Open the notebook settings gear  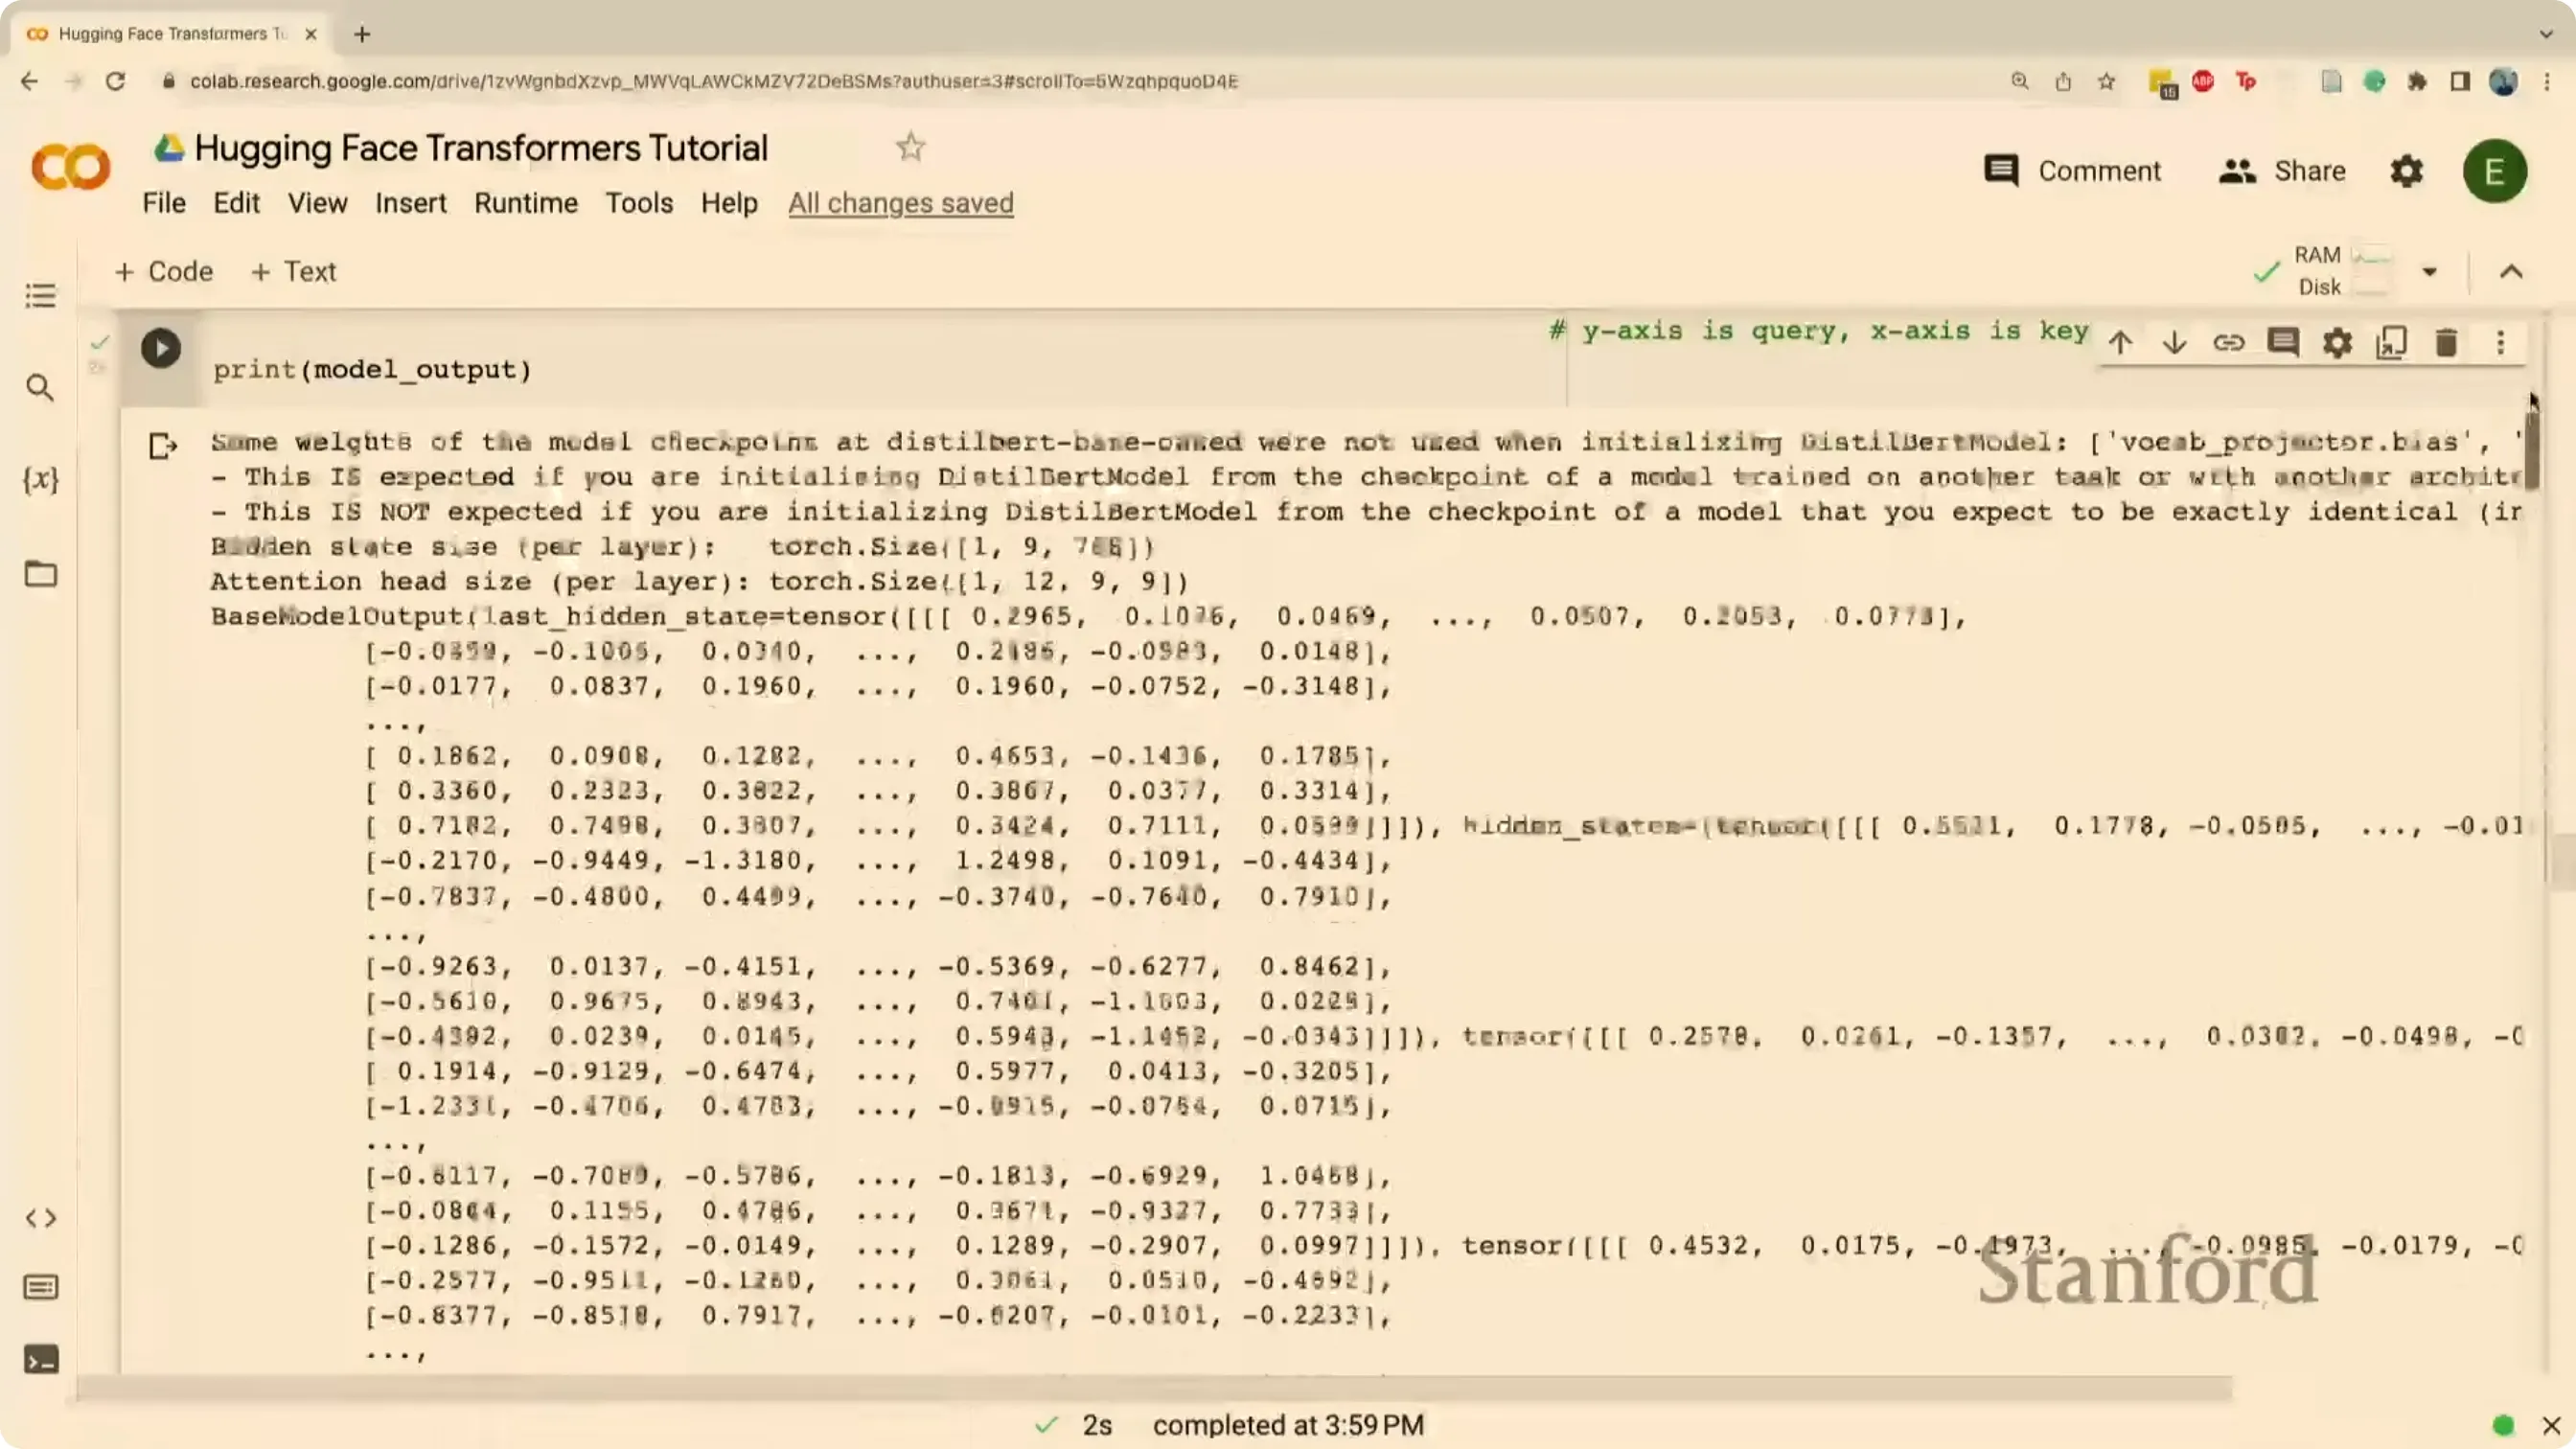[2407, 171]
